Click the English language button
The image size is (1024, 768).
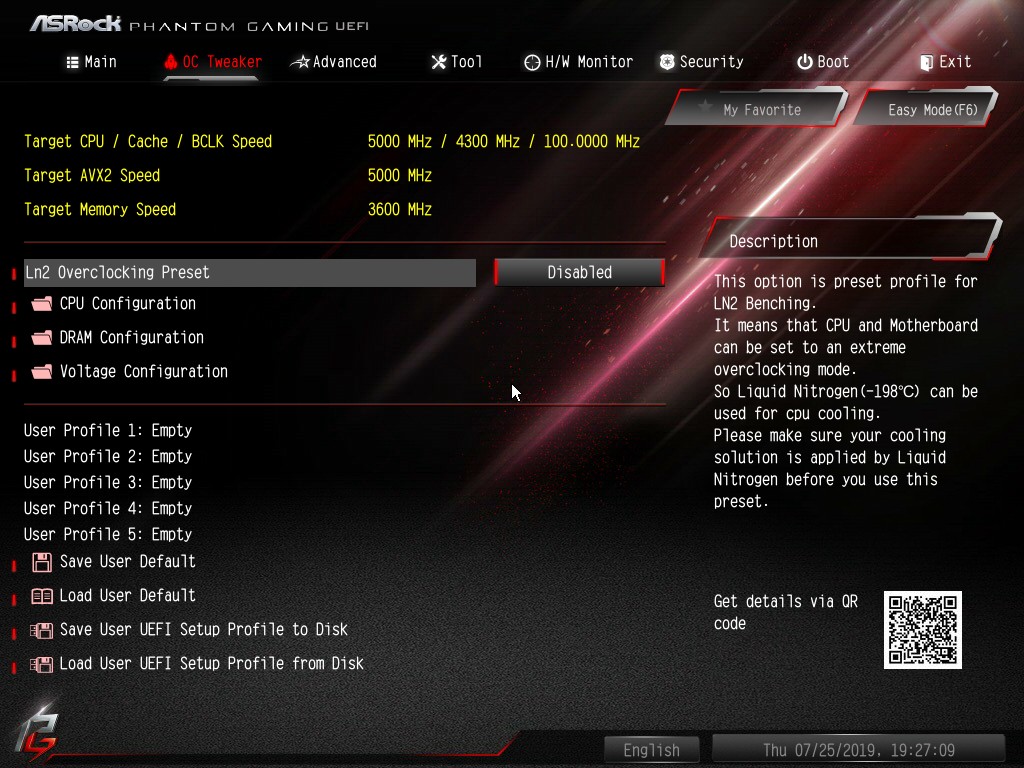[x=651, y=750]
